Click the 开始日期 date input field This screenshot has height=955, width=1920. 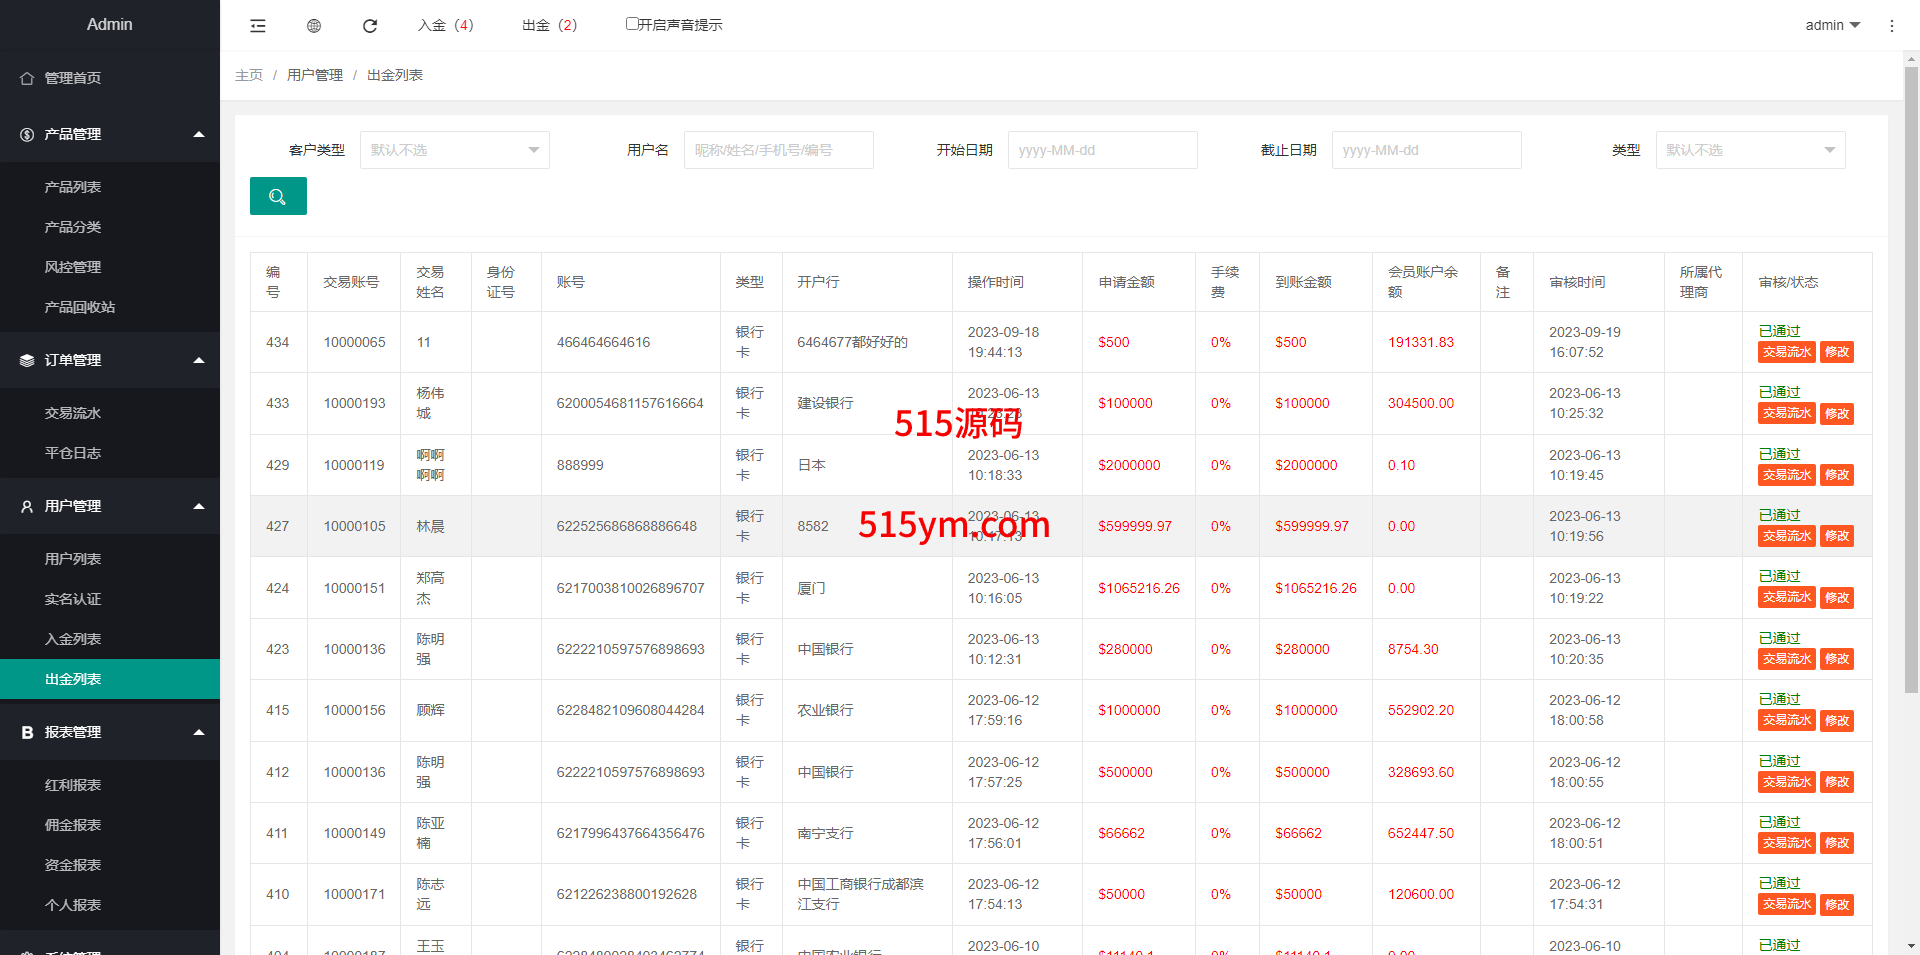(1102, 150)
